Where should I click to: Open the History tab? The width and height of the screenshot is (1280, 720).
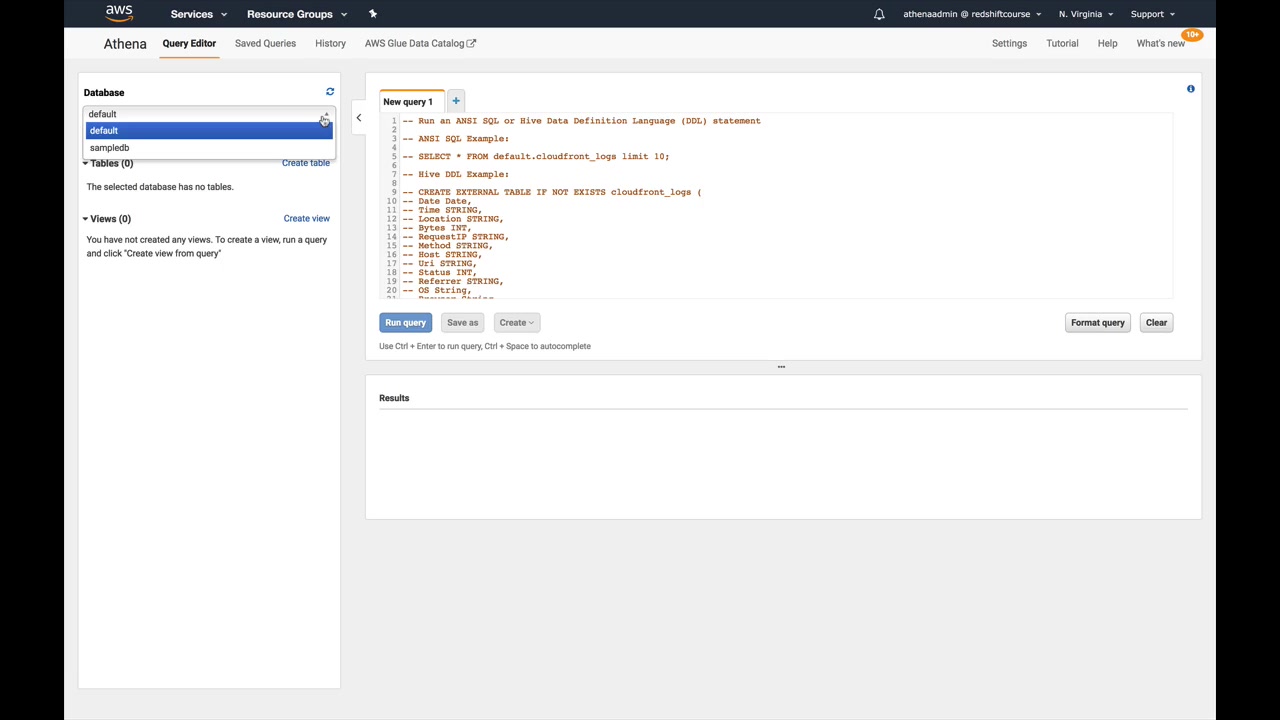[x=330, y=43]
